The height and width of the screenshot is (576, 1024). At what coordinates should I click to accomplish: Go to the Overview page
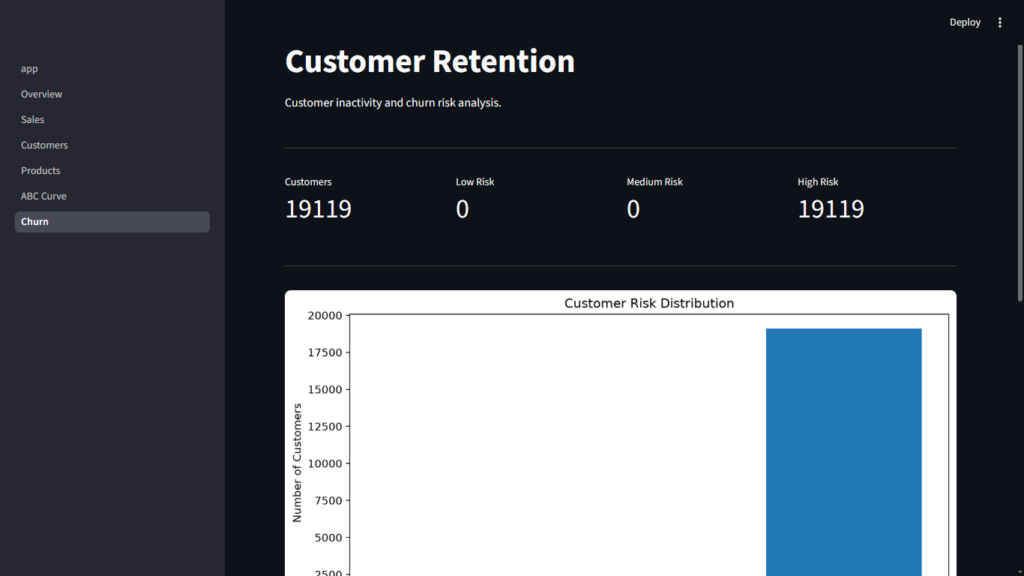point(112,94)
